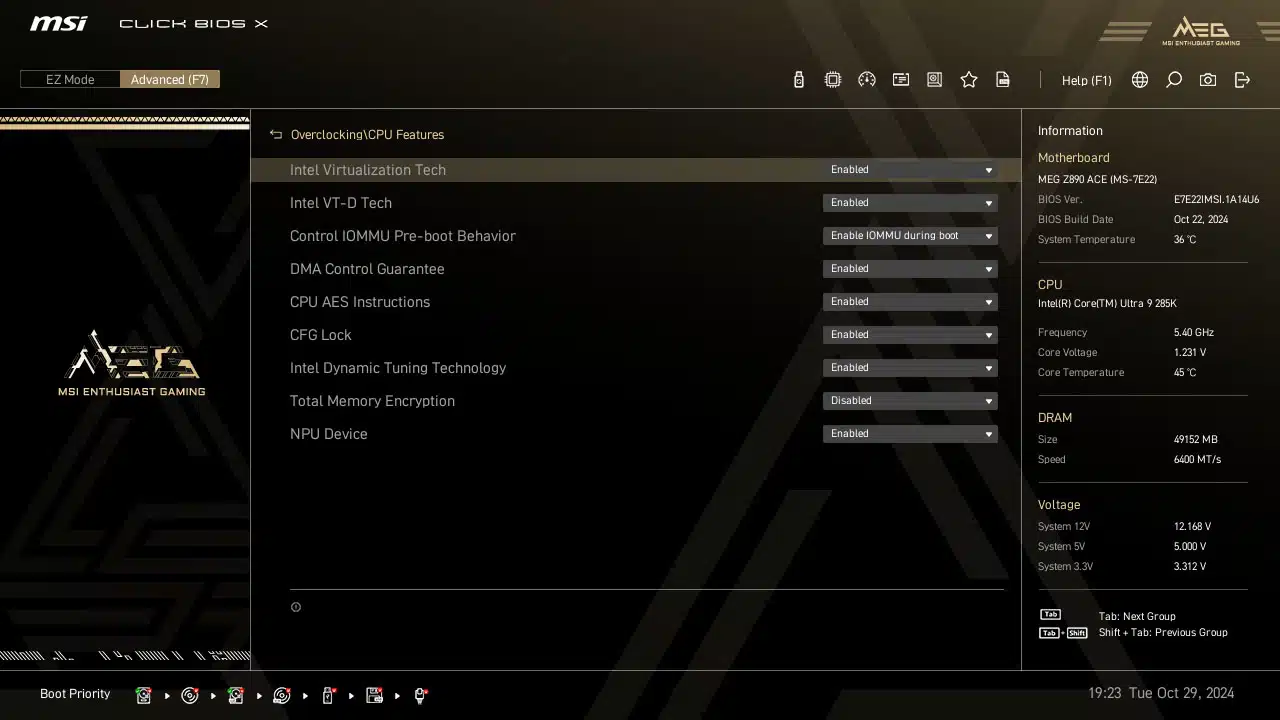
Task: Click the Tab: Next Group hint
Action: coord(1137,617)
